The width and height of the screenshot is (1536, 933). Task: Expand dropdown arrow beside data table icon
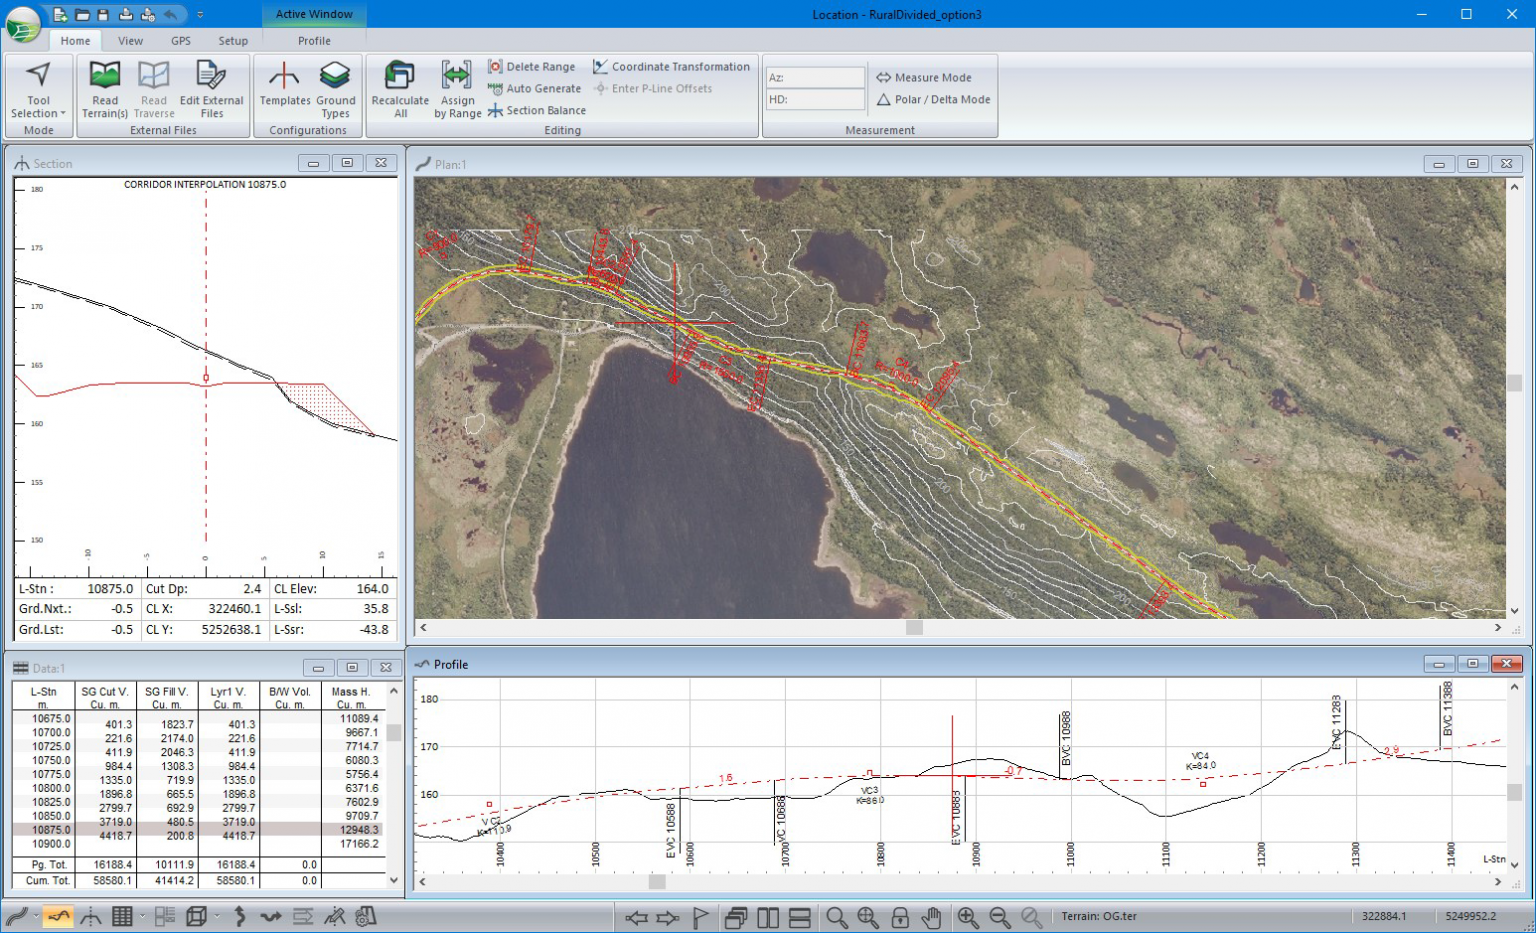point(142,917)
